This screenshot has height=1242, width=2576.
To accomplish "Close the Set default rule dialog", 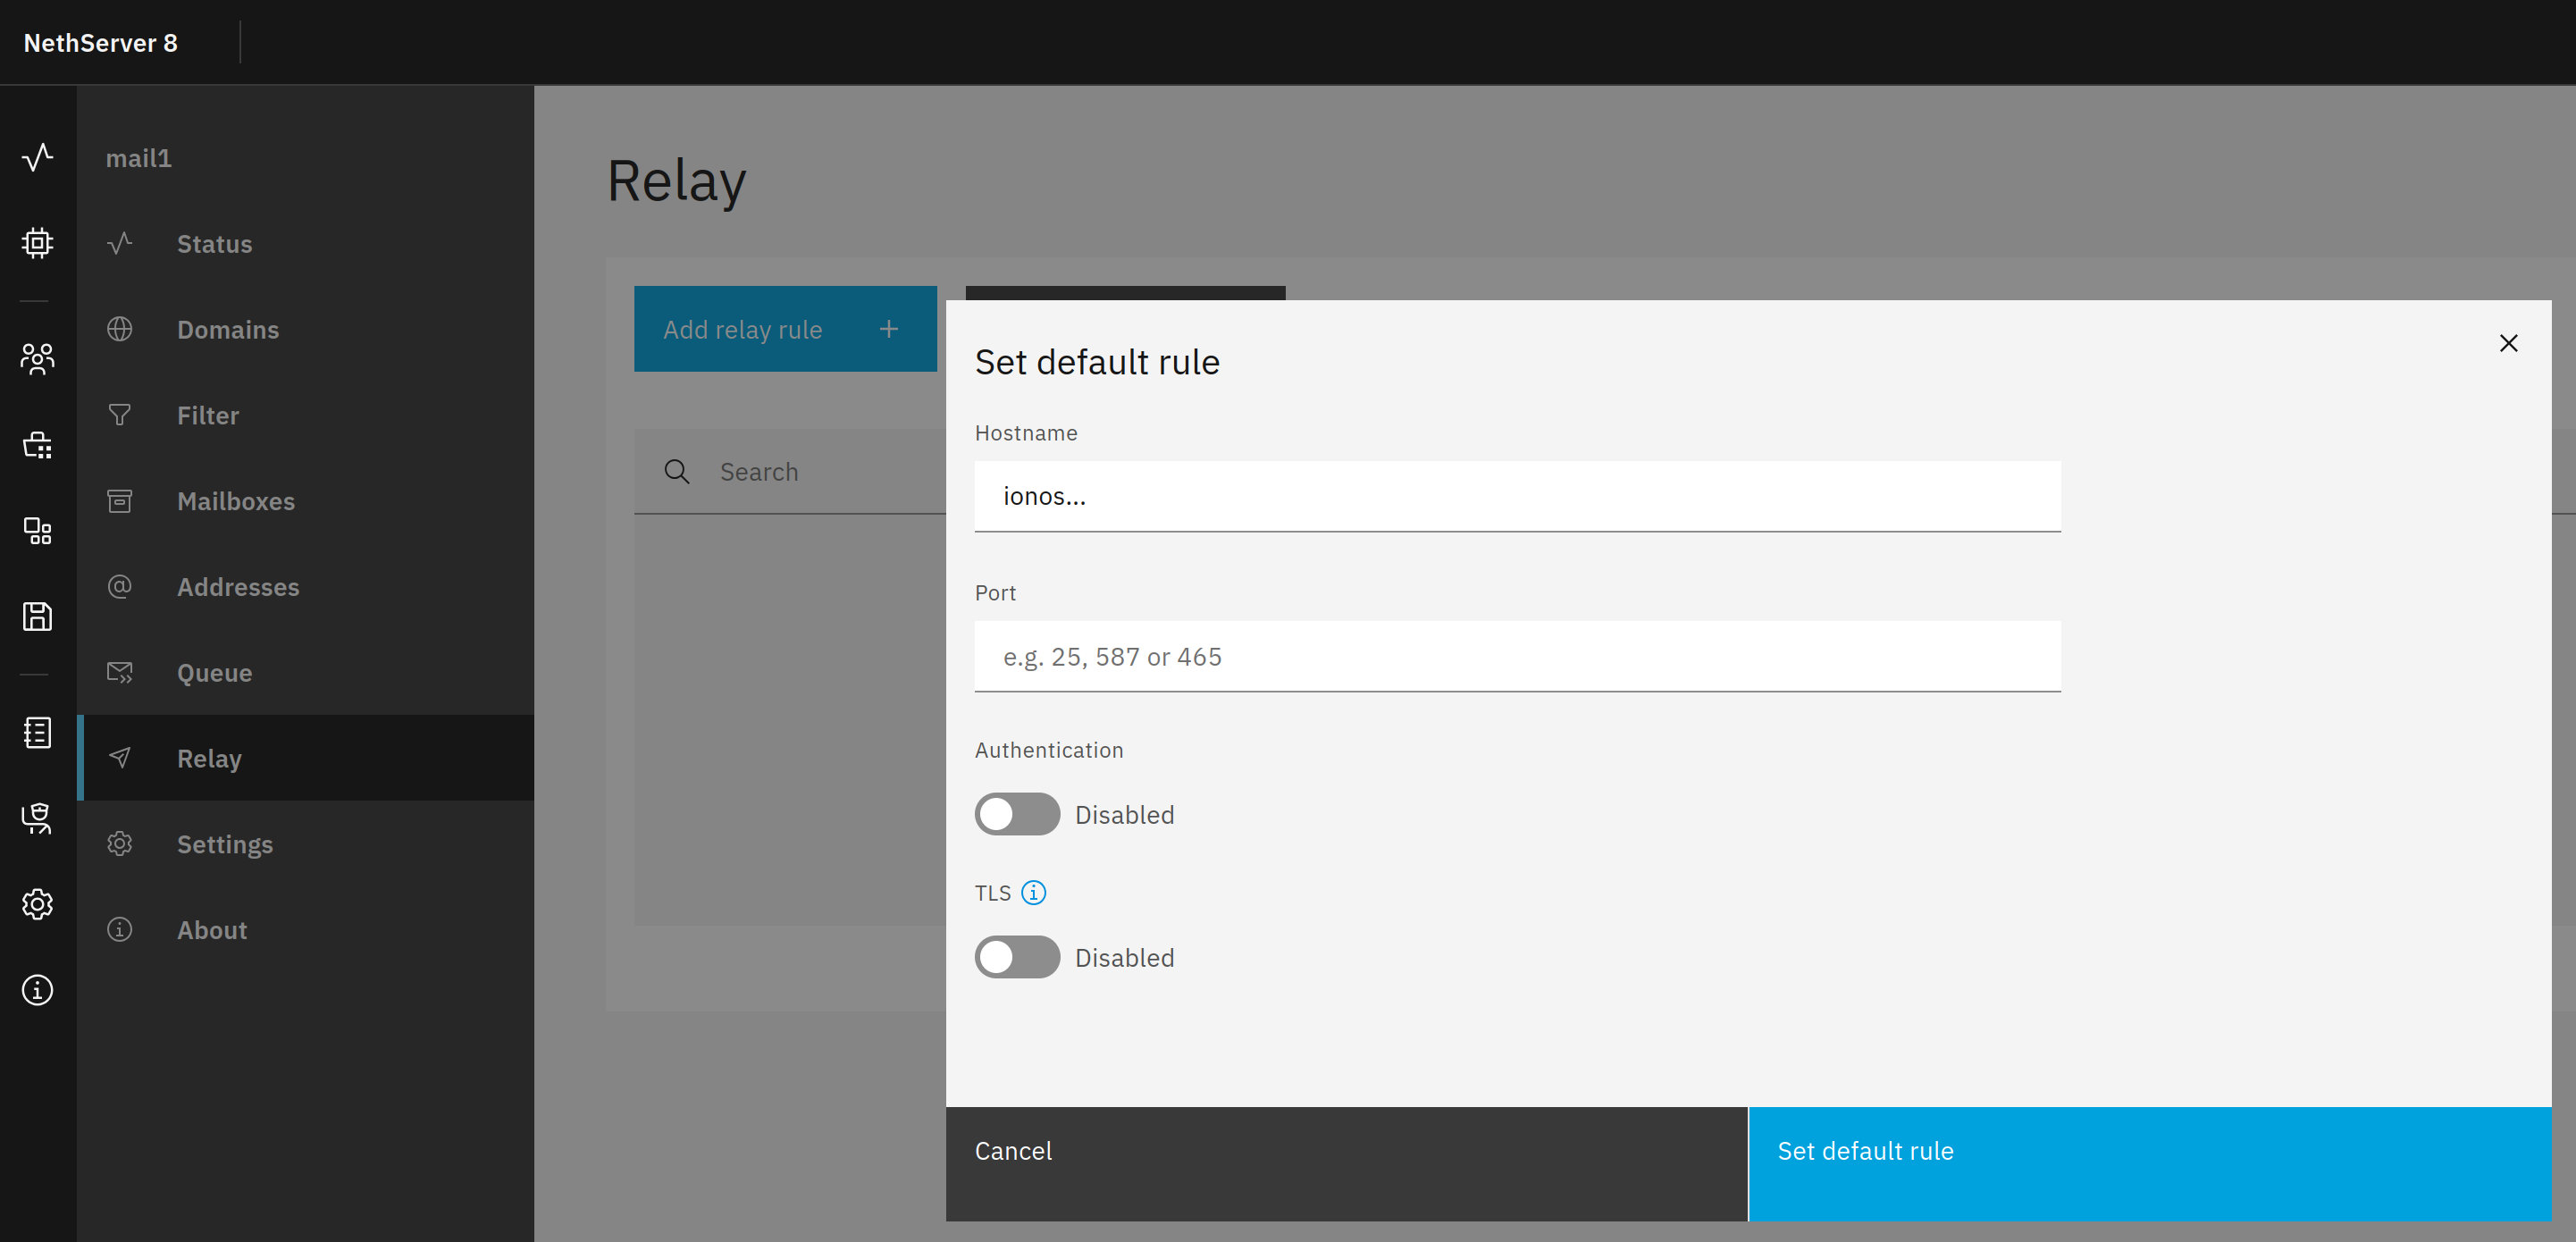I will tap(2507, 343).
